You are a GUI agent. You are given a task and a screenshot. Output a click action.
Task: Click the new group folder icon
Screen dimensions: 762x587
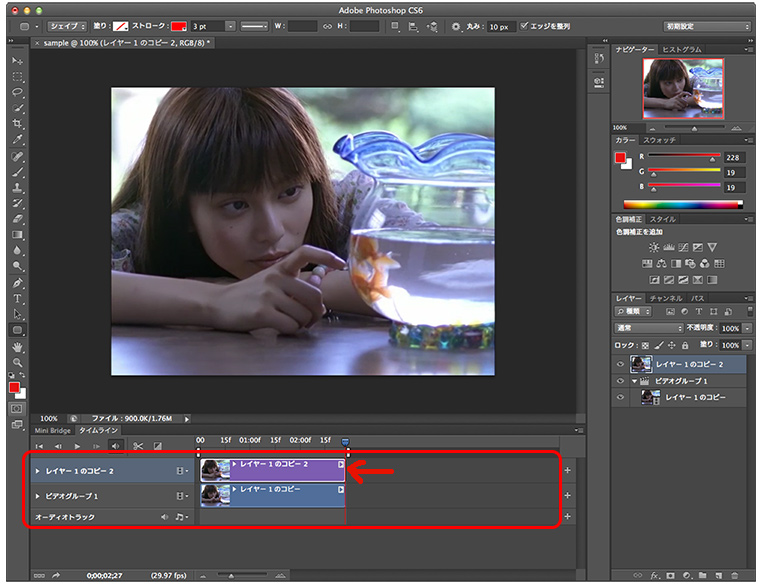[x=703, y=575]
